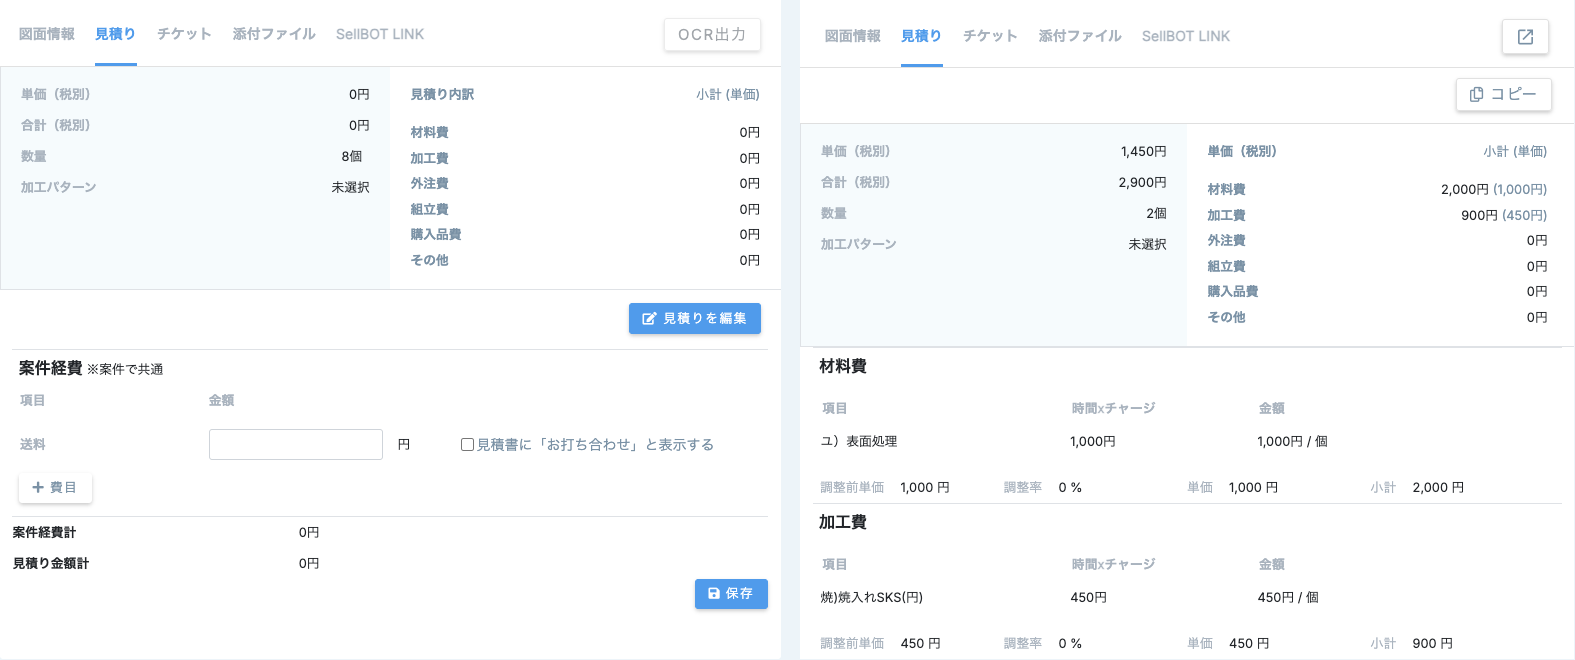Screen dimensions: 1575x660
Task: Click the 外注費 label in right panel breakdown
Action: (1226, 240)
